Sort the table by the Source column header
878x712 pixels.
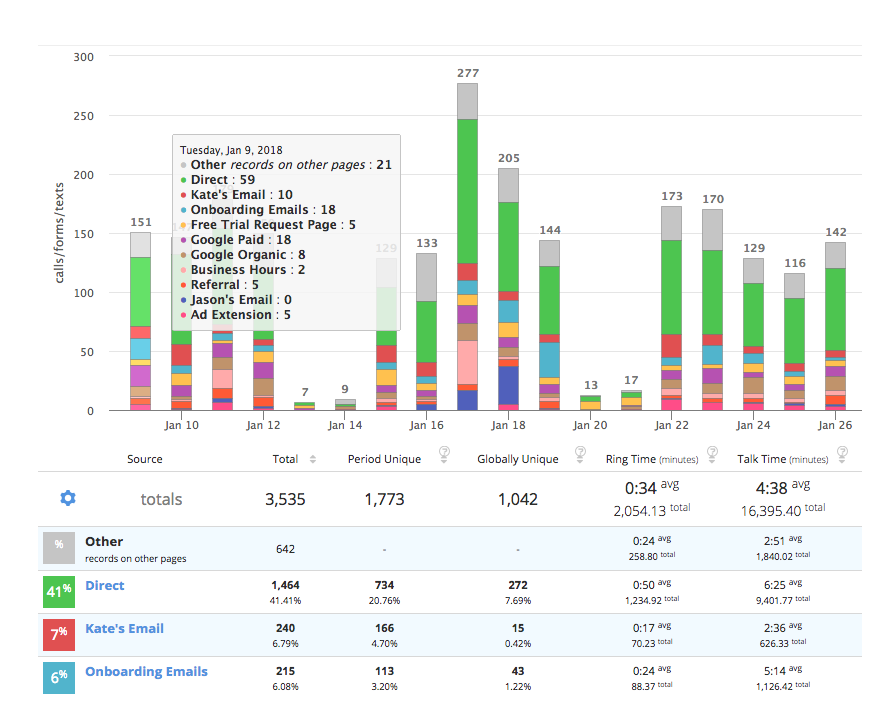144,458
